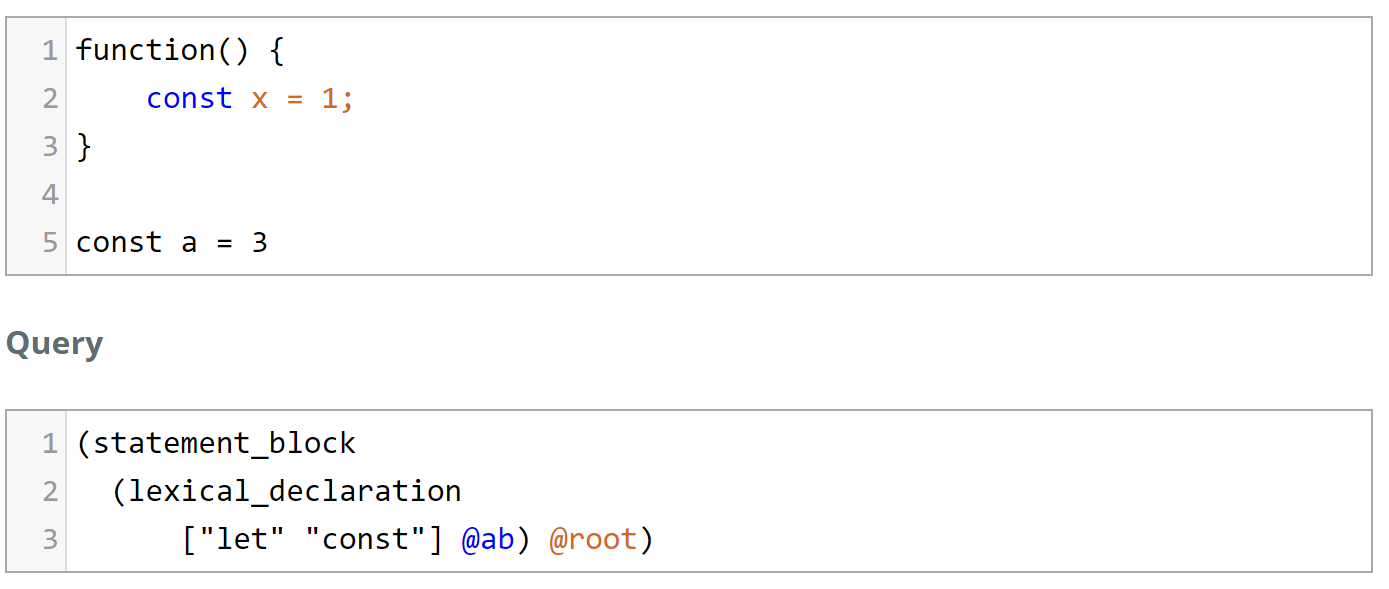The image size is (1389, 589).
Task: Click line number 5 in the code gutter
Action: click(50, 243)
